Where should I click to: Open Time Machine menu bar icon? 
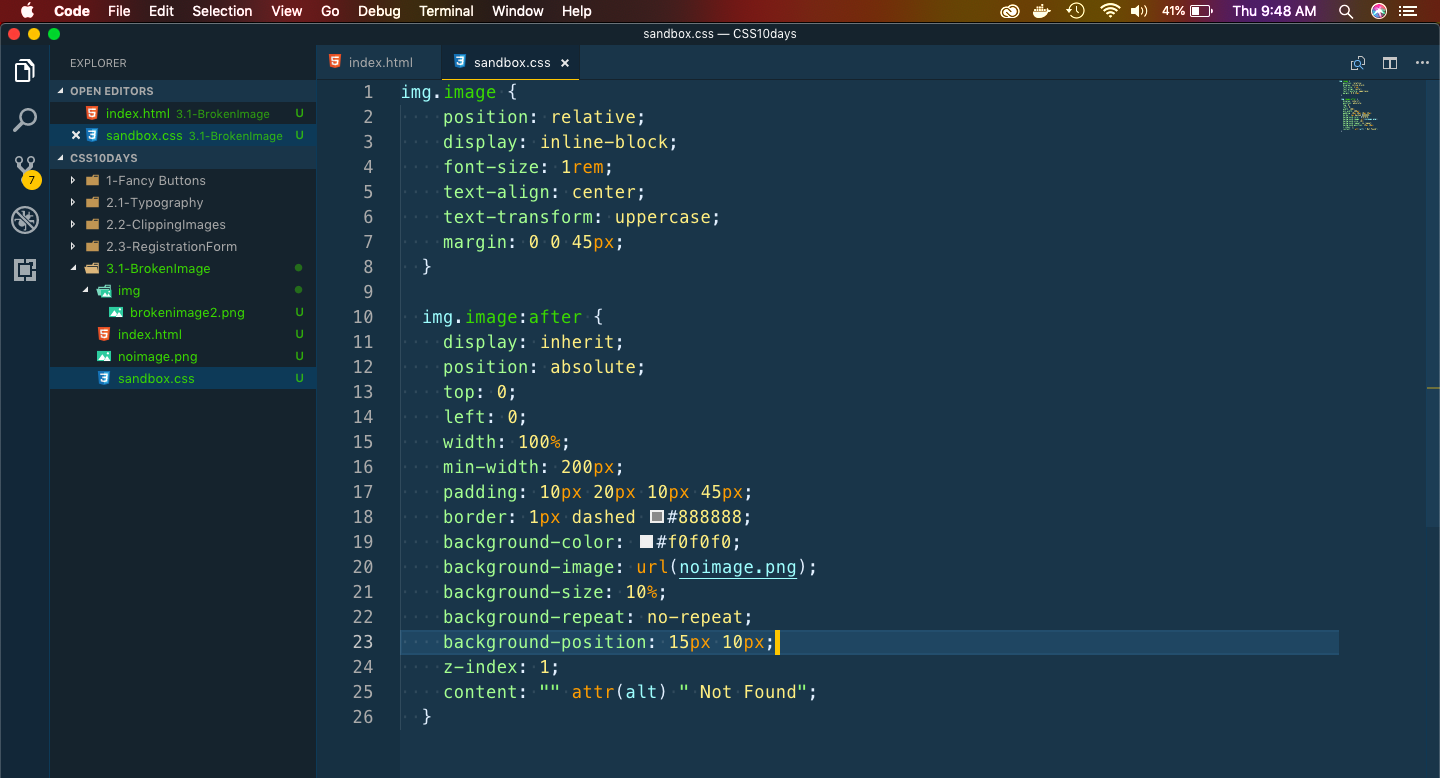pos(1075,11)
